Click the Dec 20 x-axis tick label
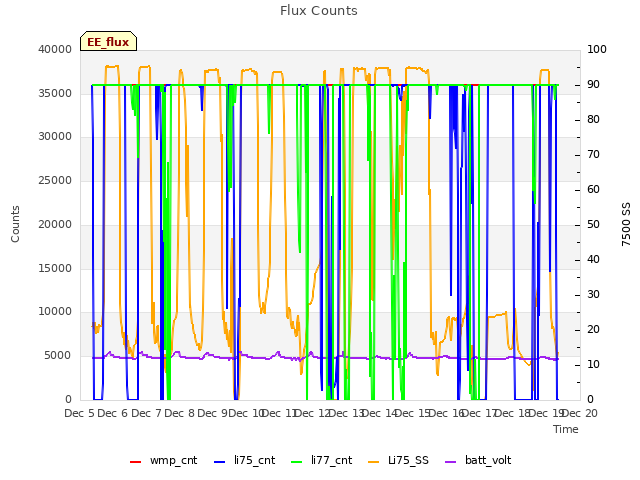 click(x=580, y=413)
